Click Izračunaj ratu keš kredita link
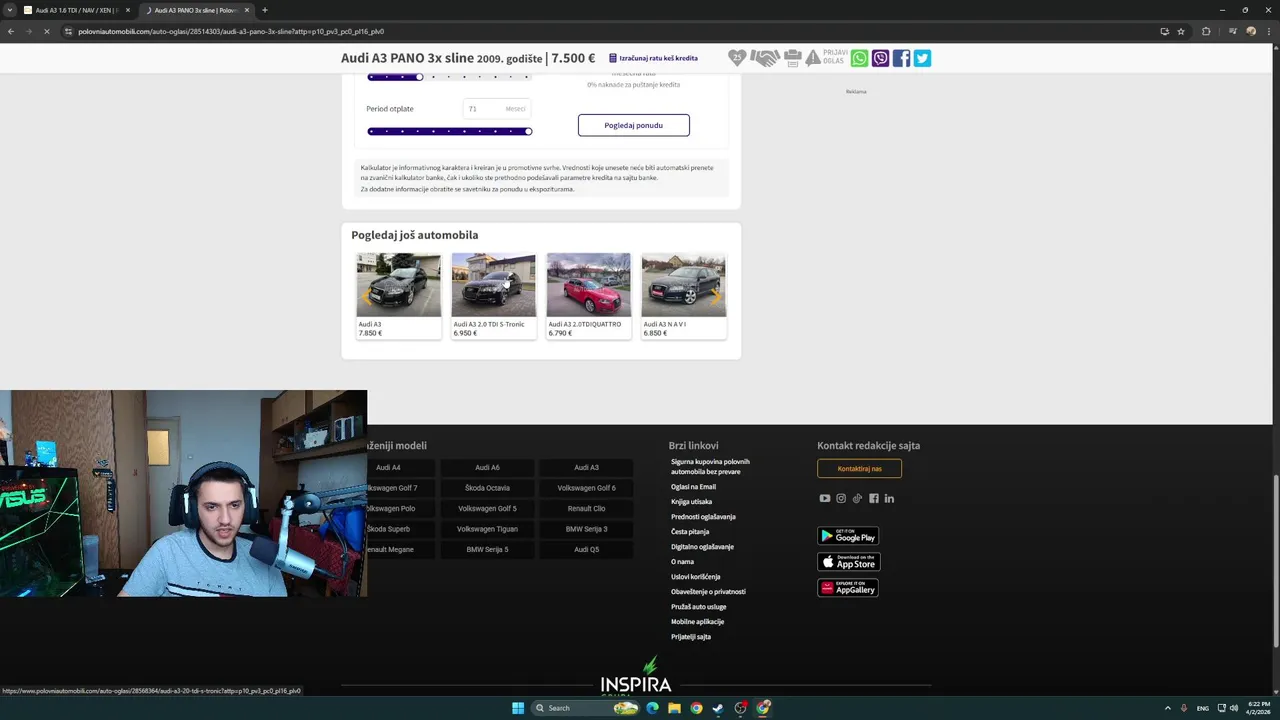 click(x=653, y=58)
